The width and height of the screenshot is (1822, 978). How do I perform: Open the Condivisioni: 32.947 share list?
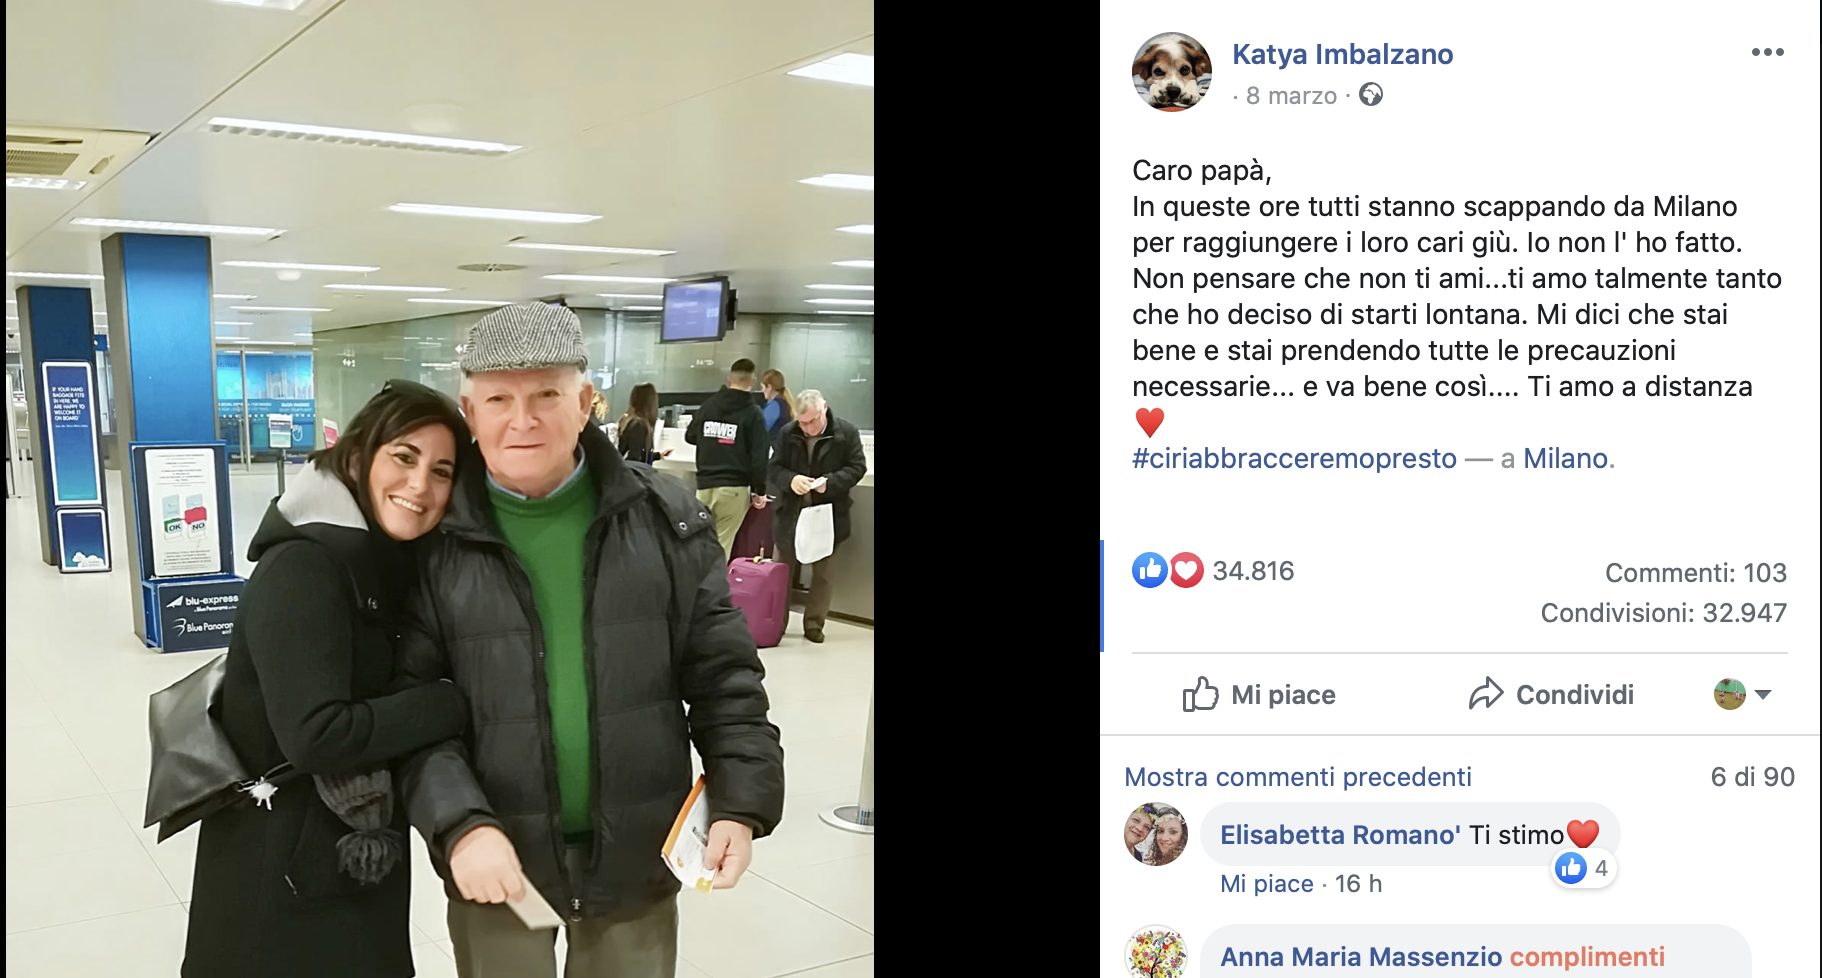tap(1663, 613)
